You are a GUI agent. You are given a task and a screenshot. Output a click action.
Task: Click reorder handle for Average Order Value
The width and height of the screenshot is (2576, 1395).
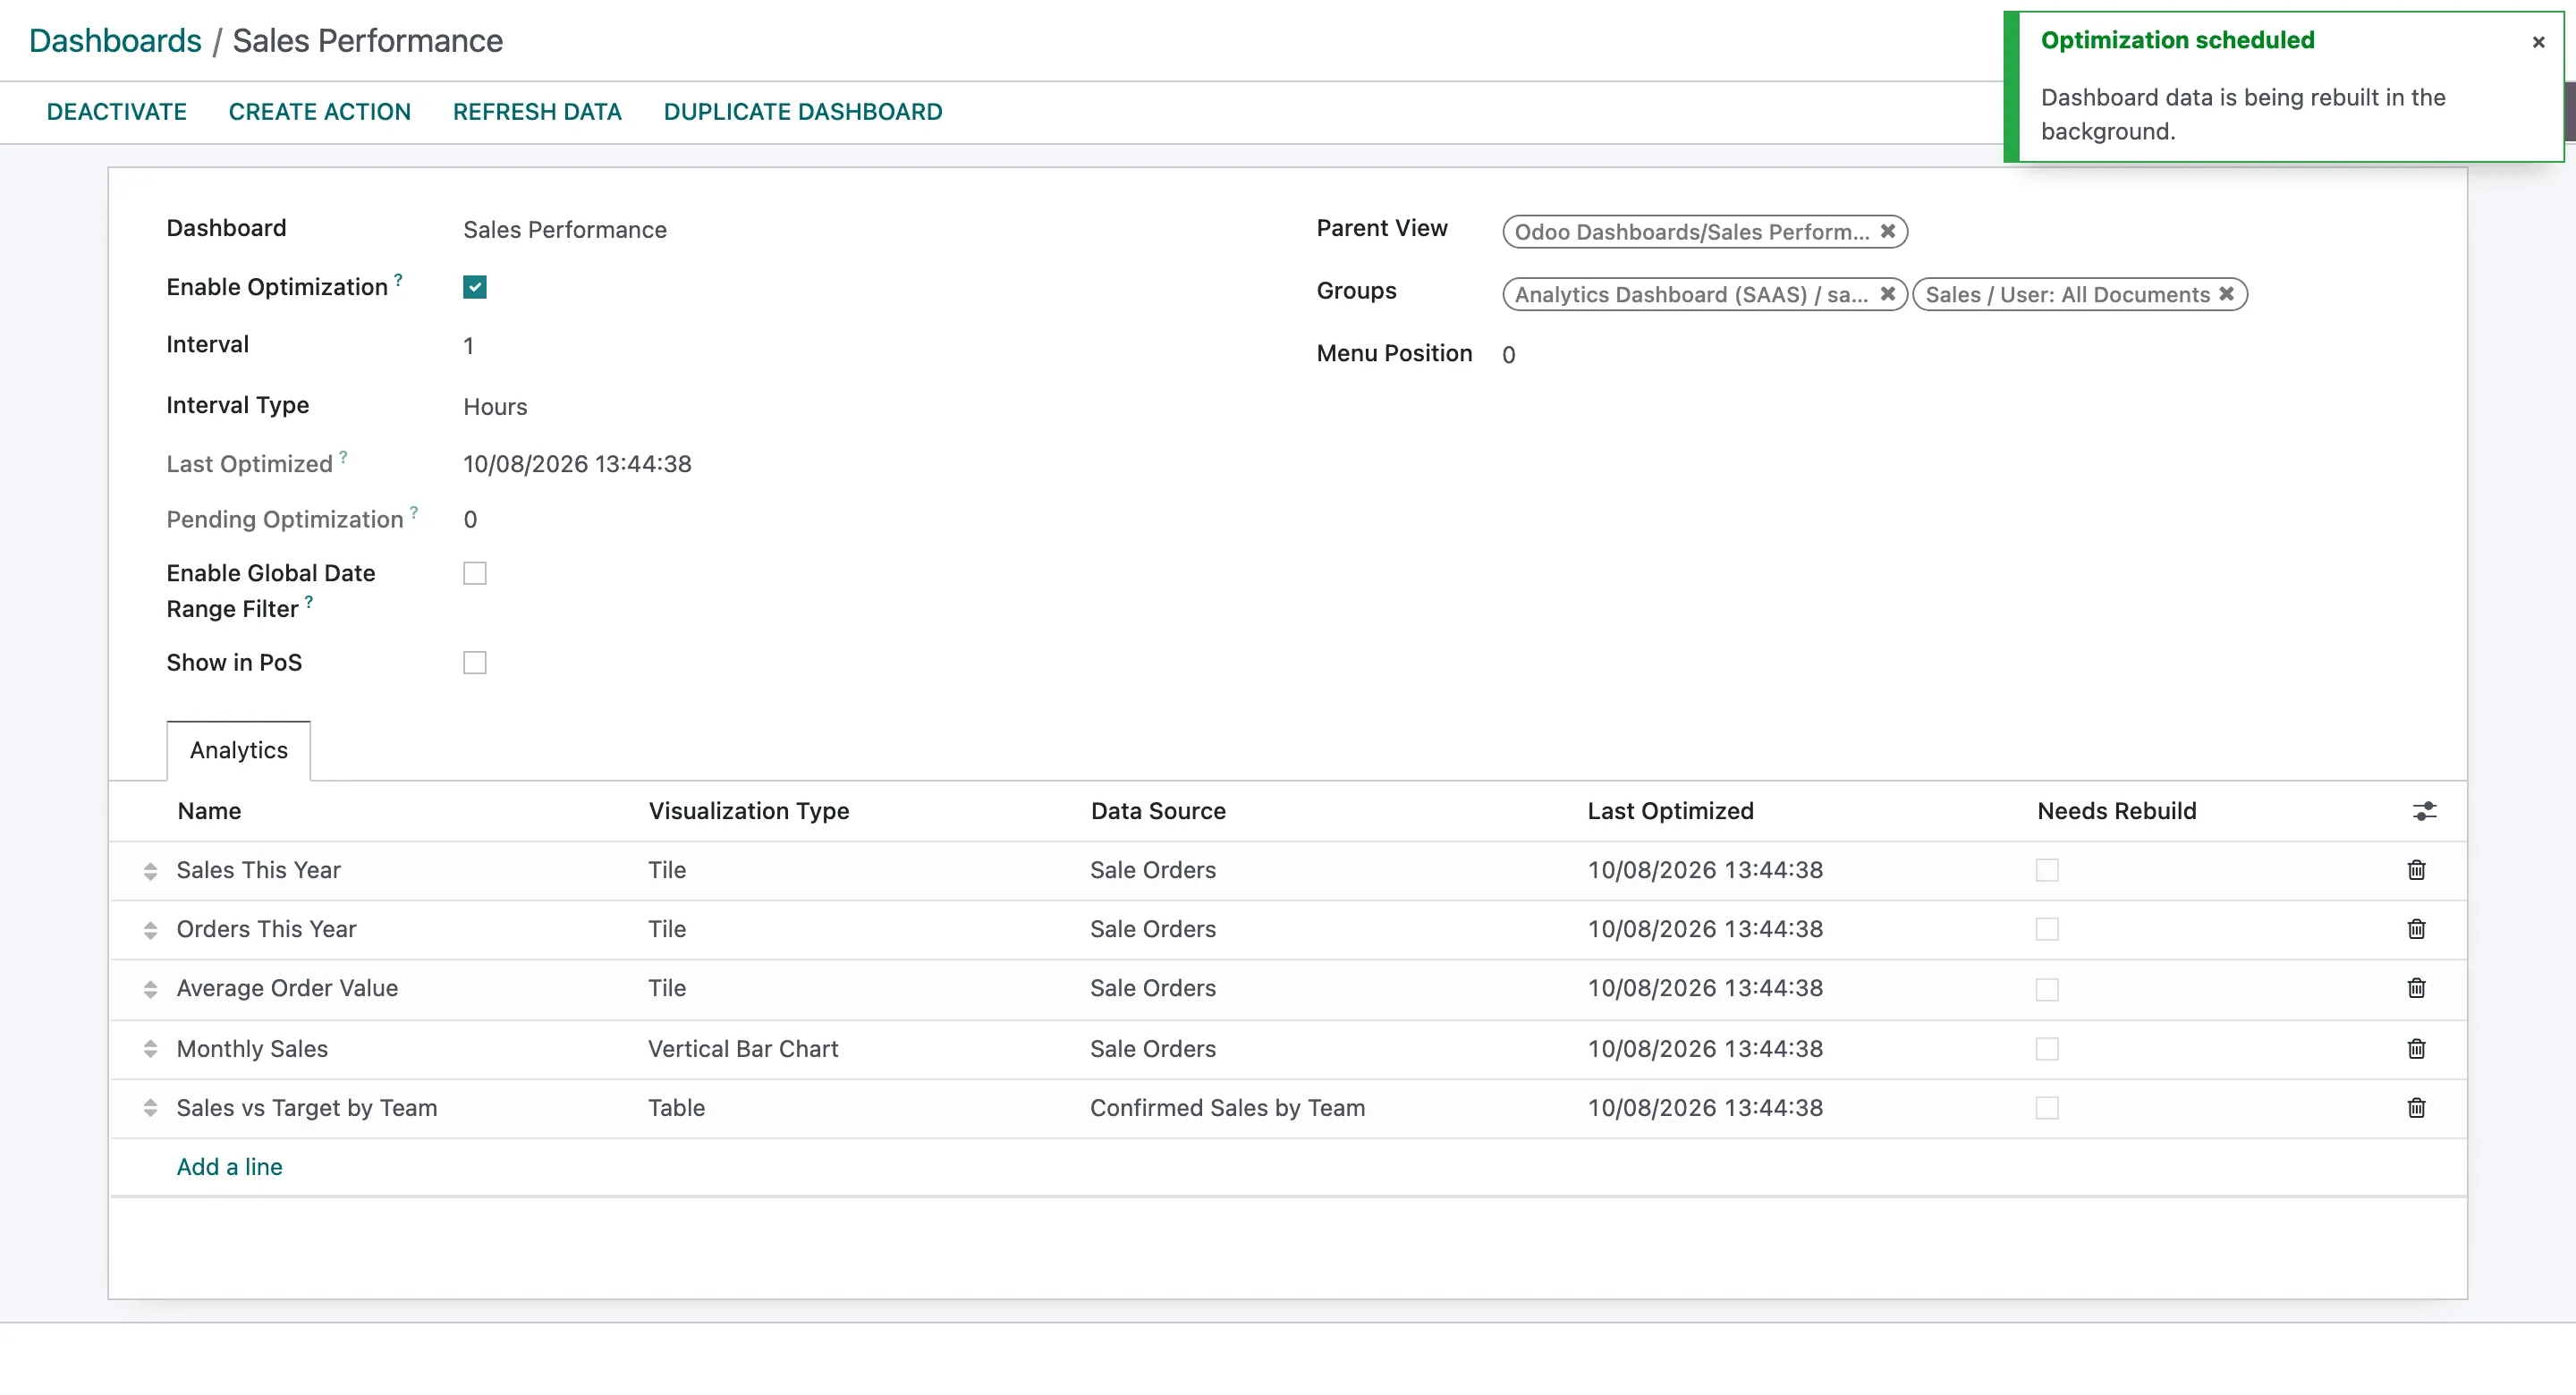pyautogui.click(x=150, y=989)
